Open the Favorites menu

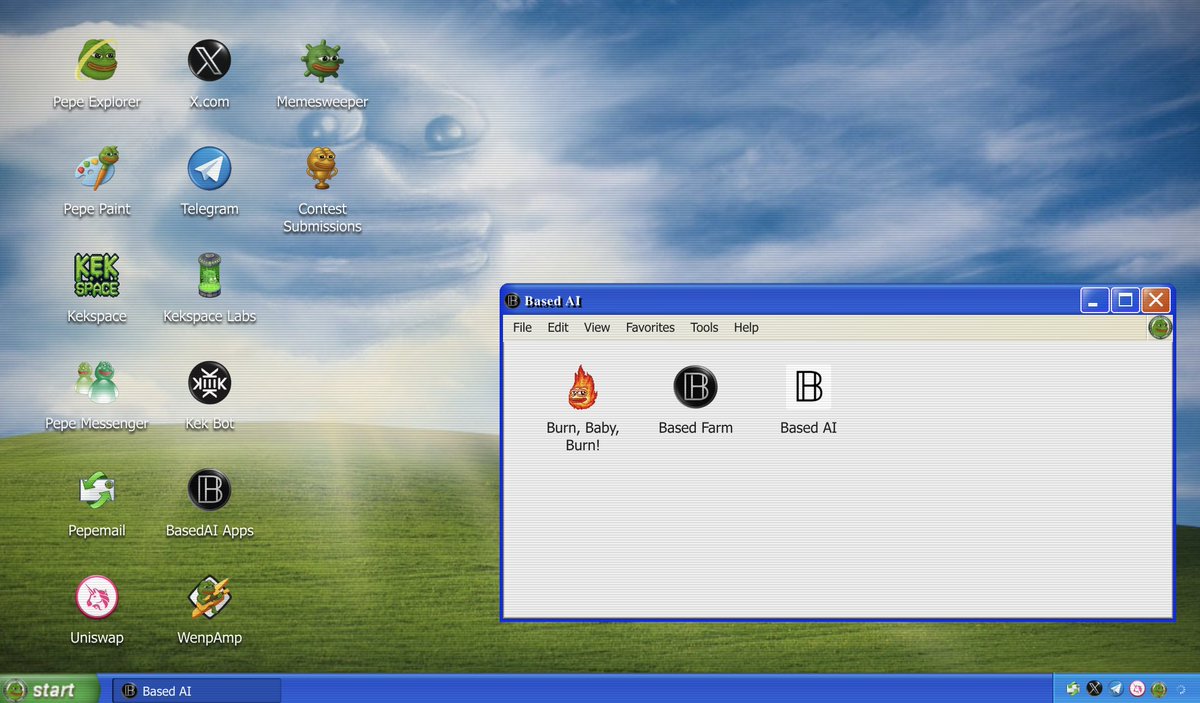coord(650,328)
